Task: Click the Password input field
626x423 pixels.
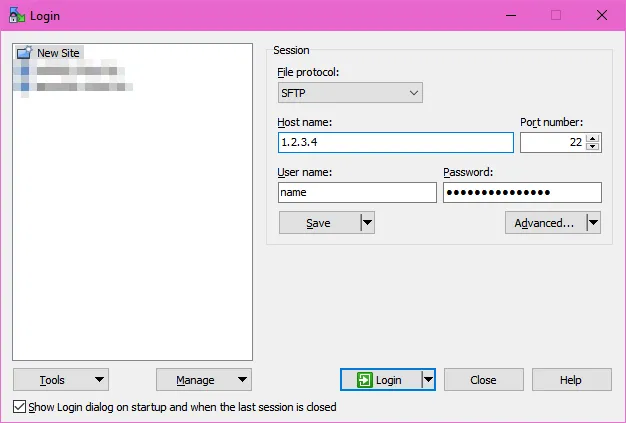Action: [x=522, y=193]
